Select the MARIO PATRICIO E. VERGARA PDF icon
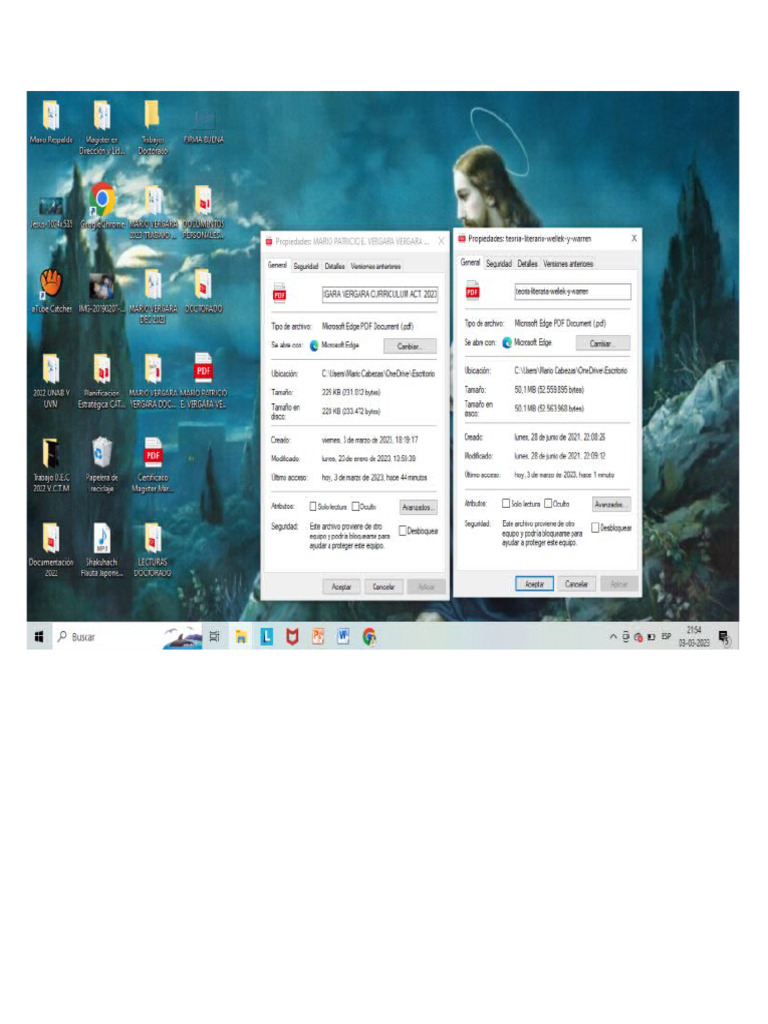Image resolution: width=768 pixels, height=1024 pixels. [x=203, y=381]
